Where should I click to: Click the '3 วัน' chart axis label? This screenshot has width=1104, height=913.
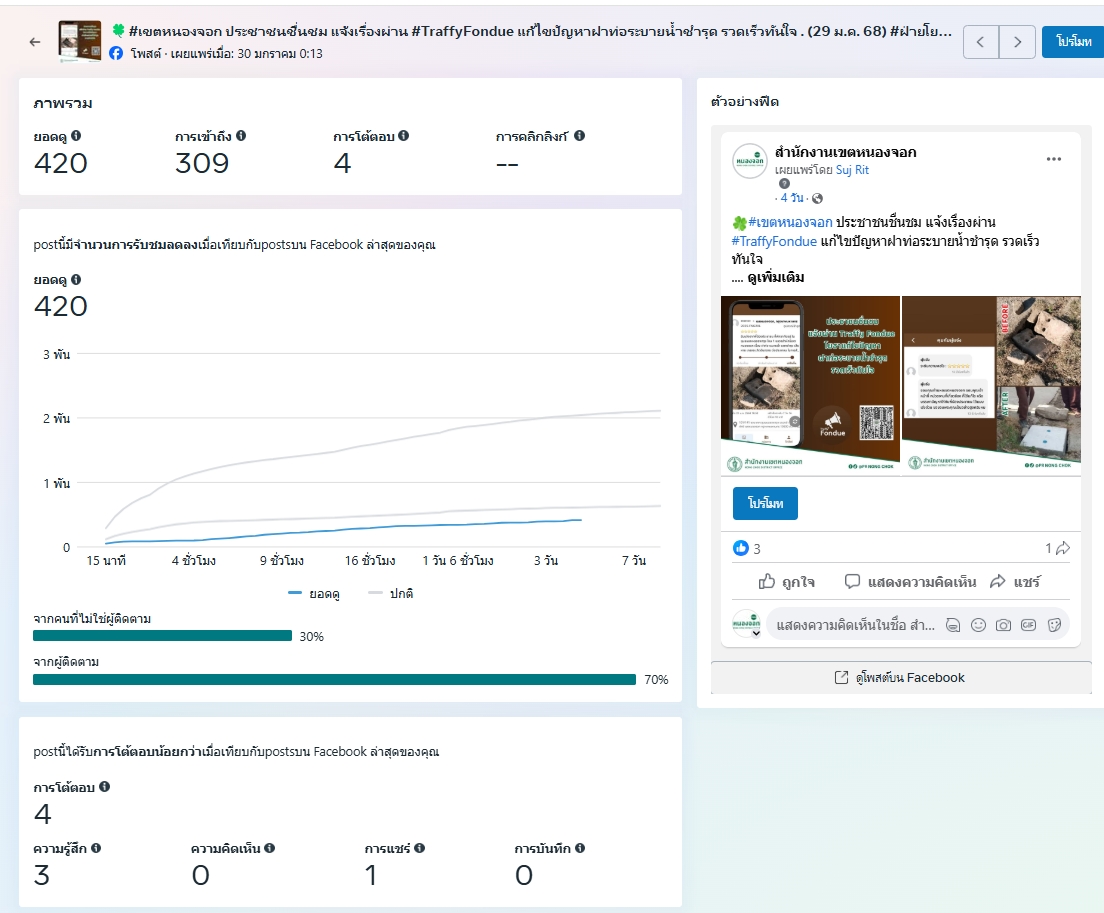point(546,560)
